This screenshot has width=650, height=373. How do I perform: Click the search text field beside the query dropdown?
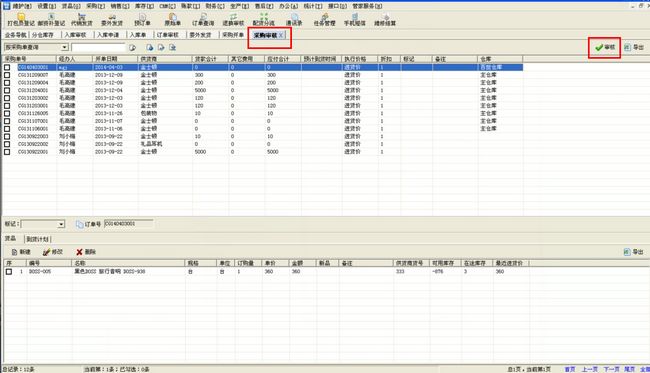pyautogui.click(x=98, y=47)
